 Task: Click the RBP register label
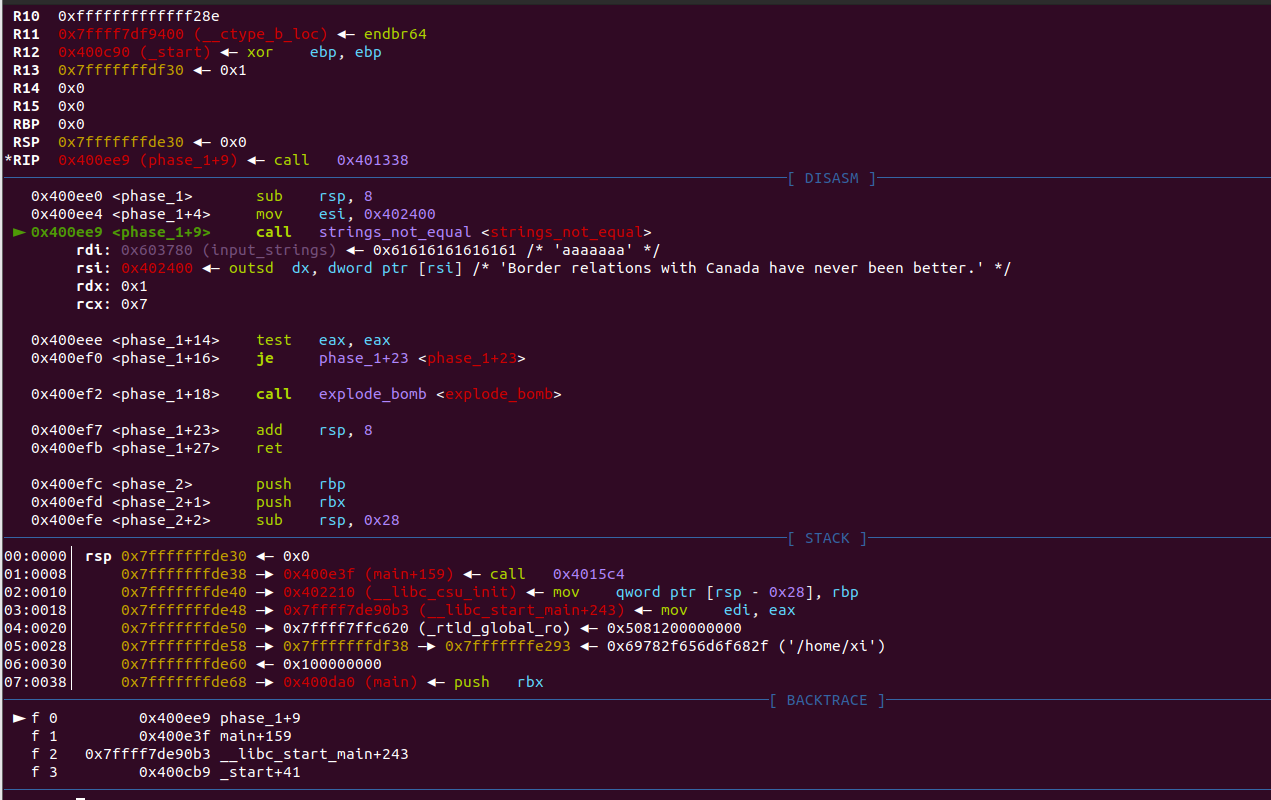coord(27,124)
